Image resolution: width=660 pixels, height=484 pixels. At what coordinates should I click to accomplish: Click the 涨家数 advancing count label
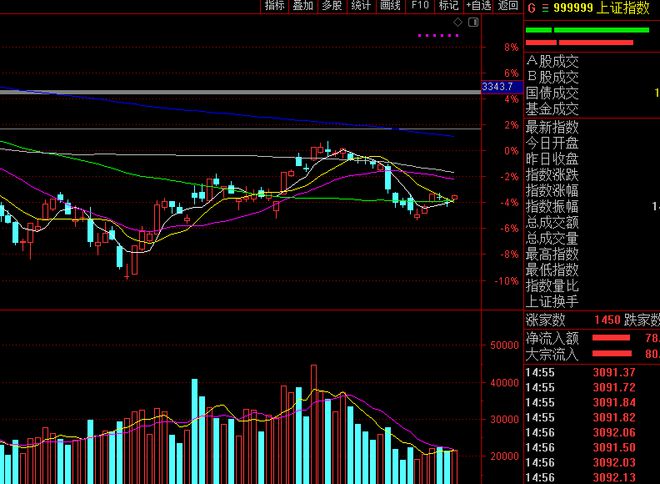(545, 320)
